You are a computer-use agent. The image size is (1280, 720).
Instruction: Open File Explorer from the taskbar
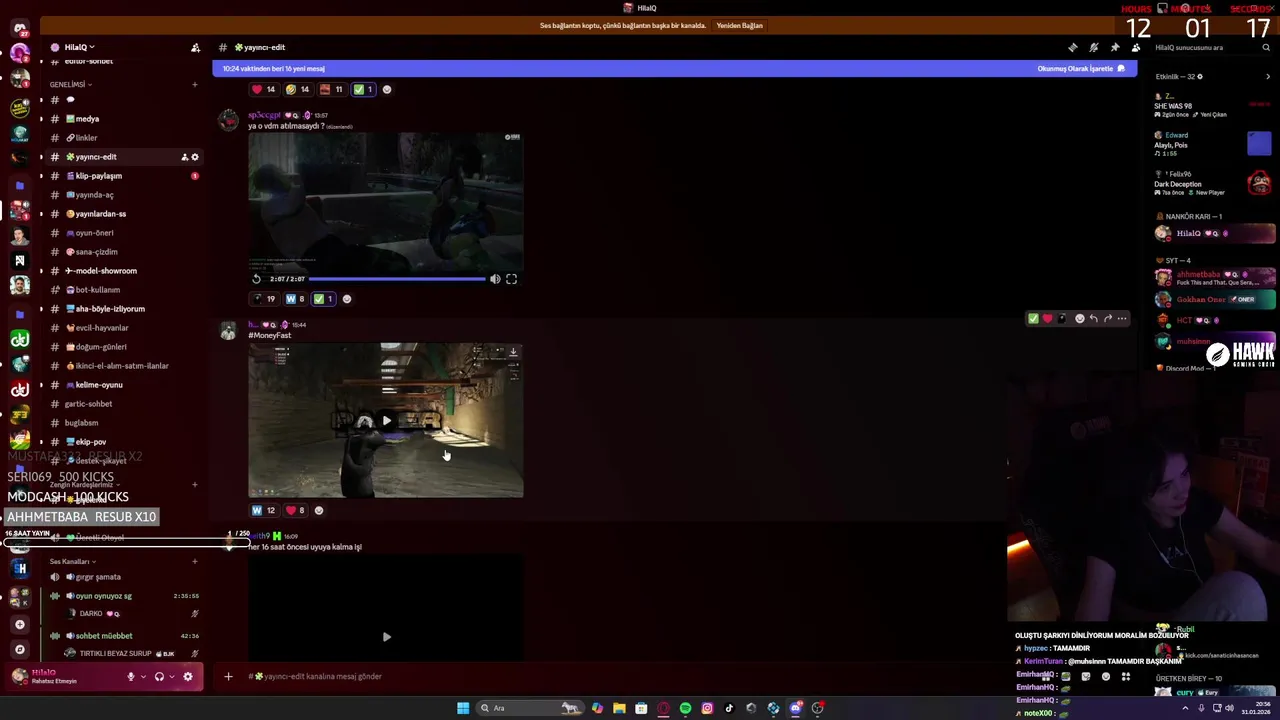pos(619,708)
